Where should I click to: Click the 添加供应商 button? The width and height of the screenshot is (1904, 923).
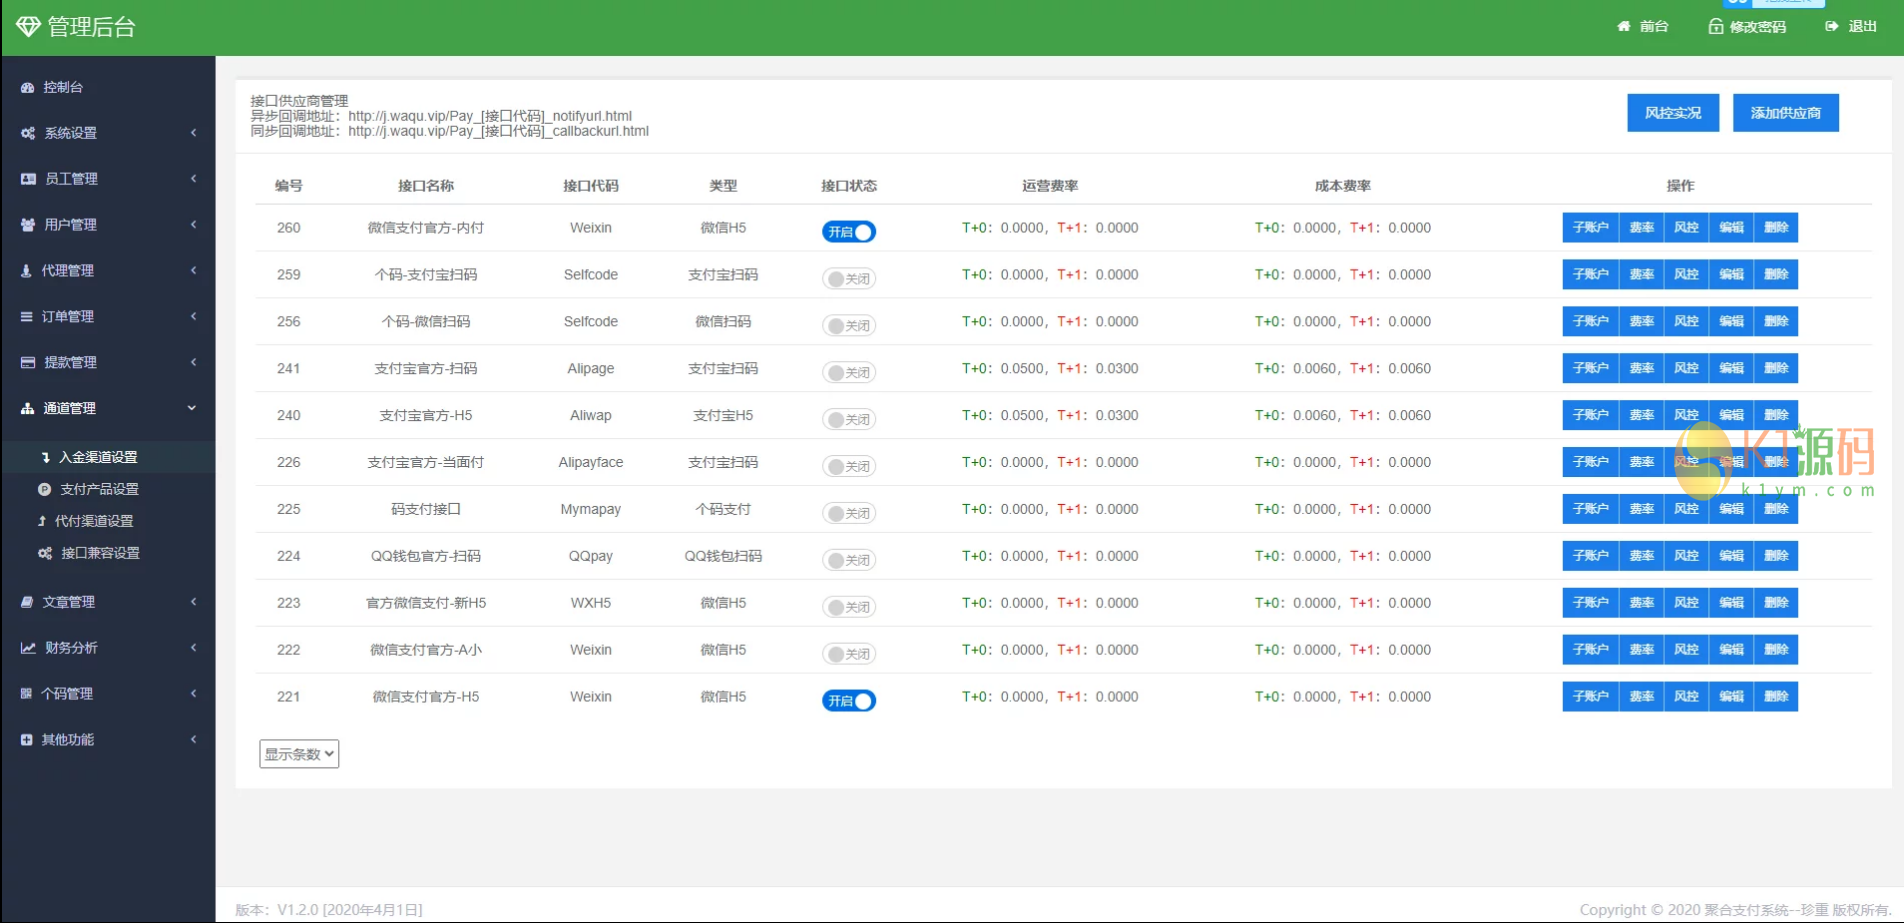point(1785,112)
